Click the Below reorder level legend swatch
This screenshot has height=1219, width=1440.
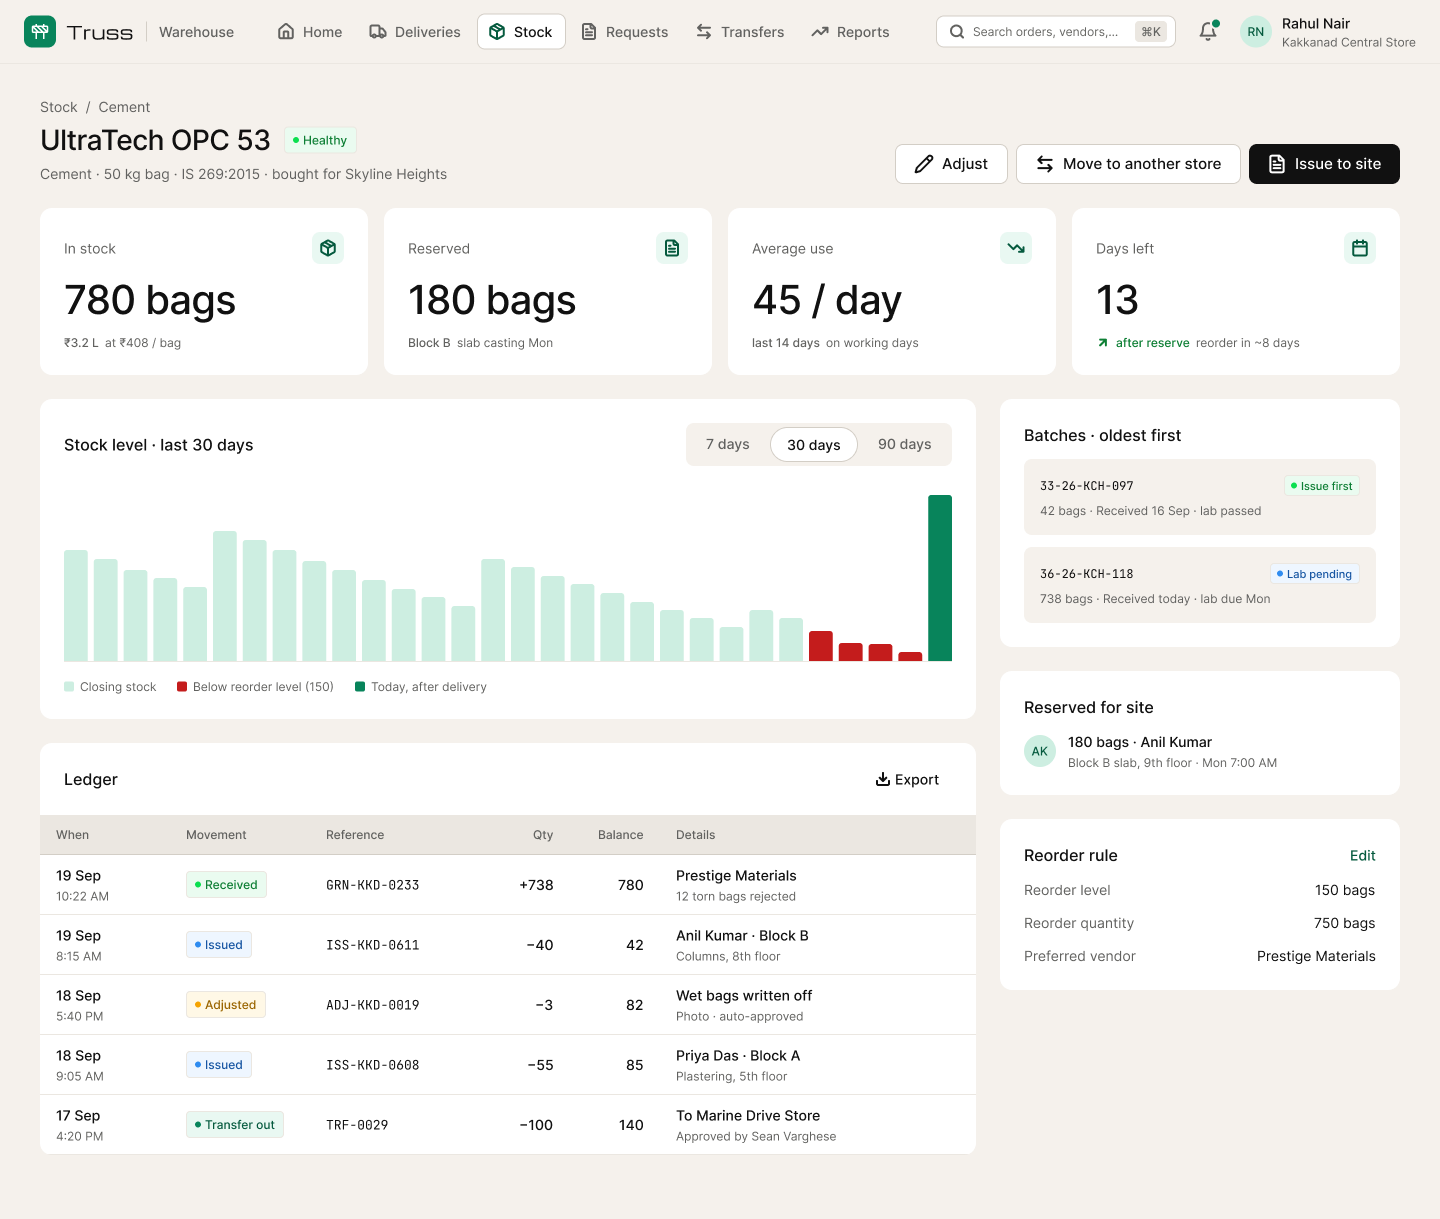182,687
